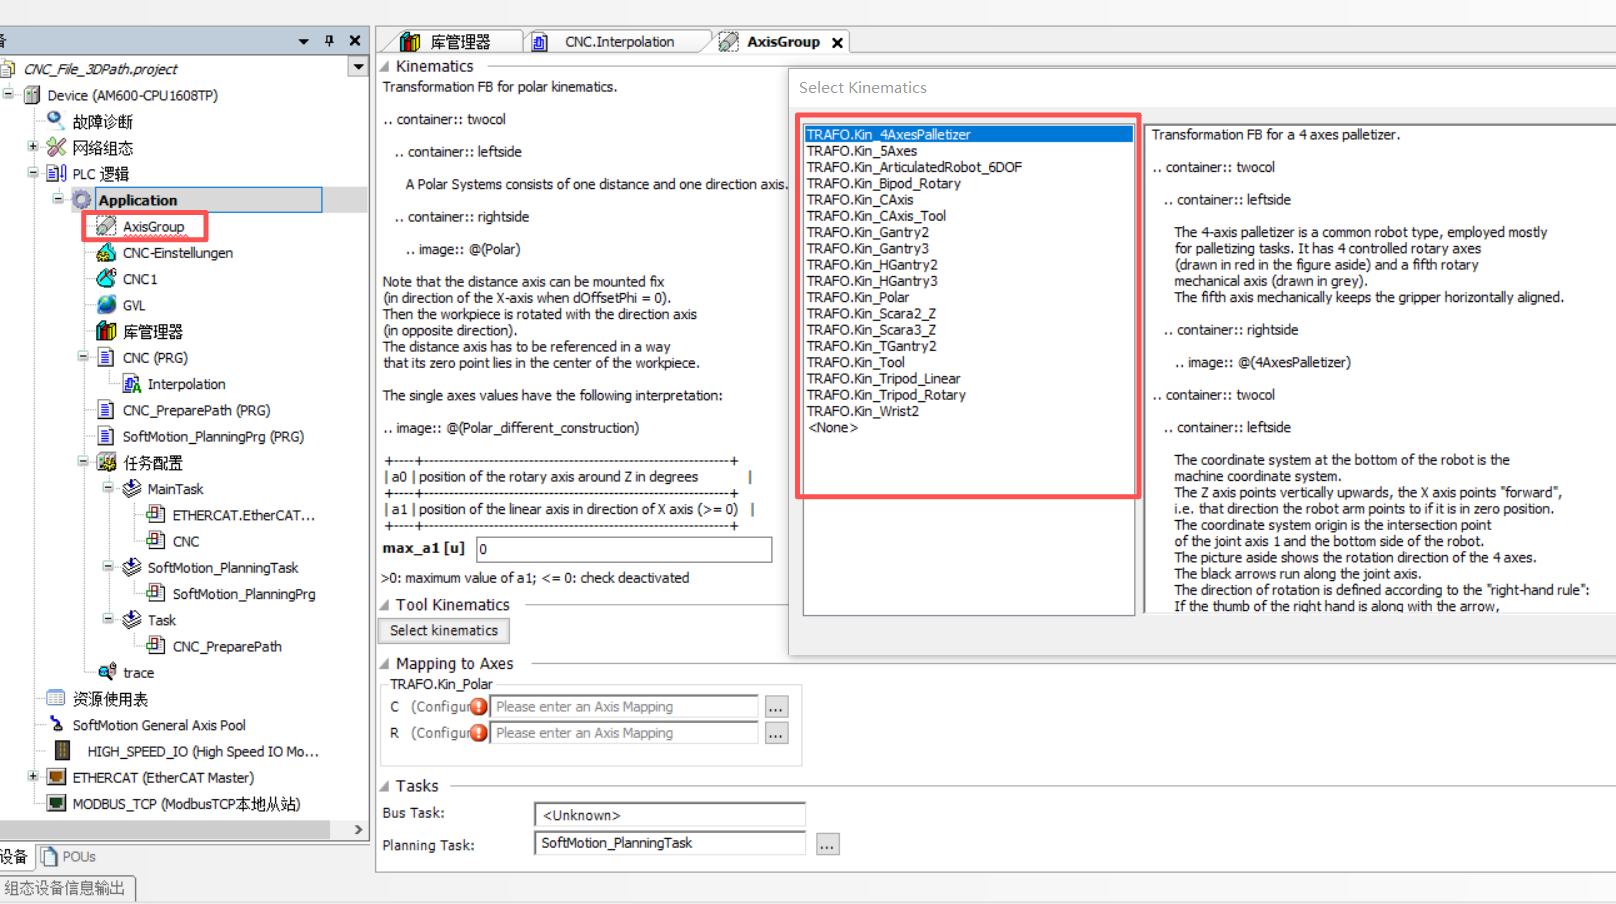
Task: Click the MODBUS_TCP device icon
Action: (57, 804)
